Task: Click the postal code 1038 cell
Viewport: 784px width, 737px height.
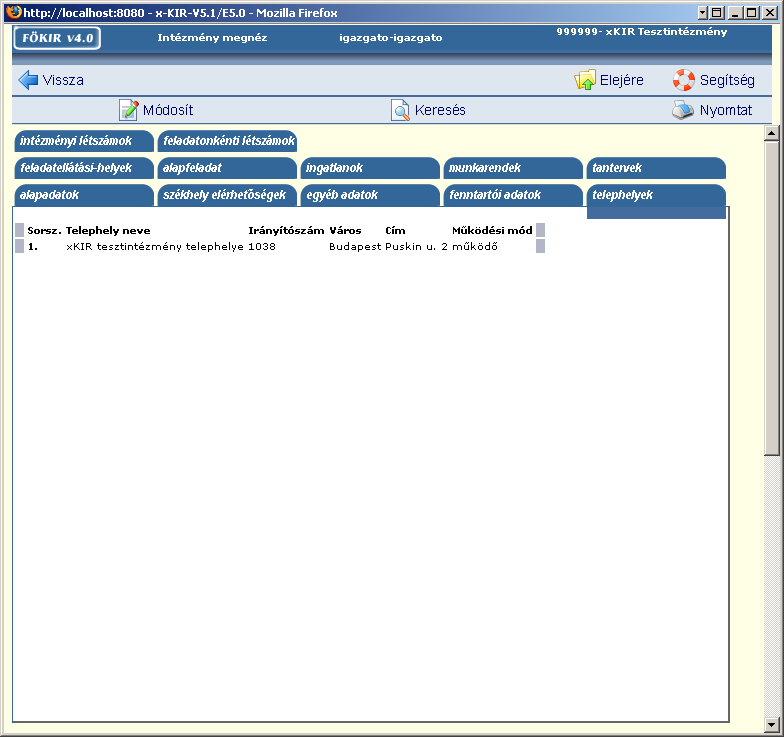Action: [262, 246]
